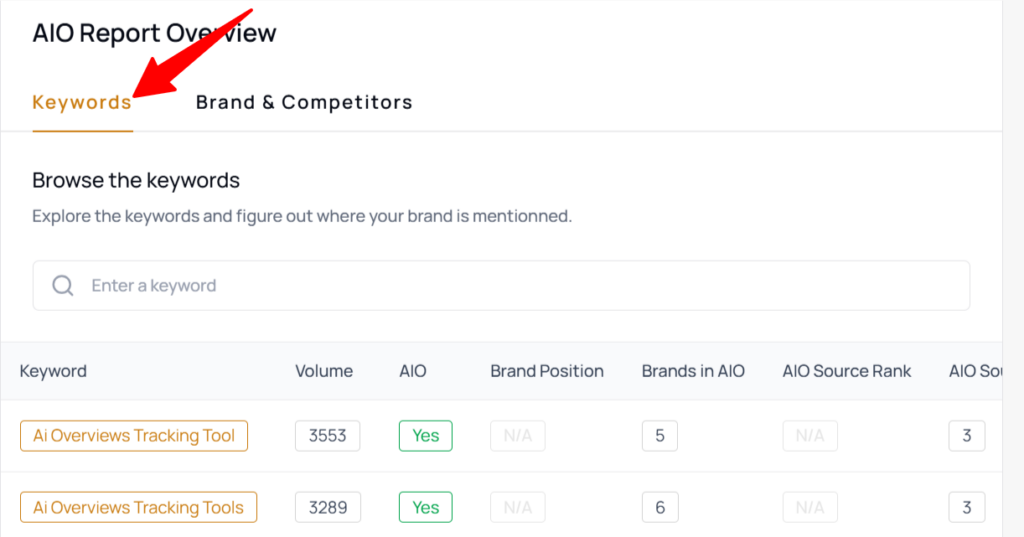Sort by the Keyword column header
Screen dimensions: 1024x537
(x=53, y=371)
